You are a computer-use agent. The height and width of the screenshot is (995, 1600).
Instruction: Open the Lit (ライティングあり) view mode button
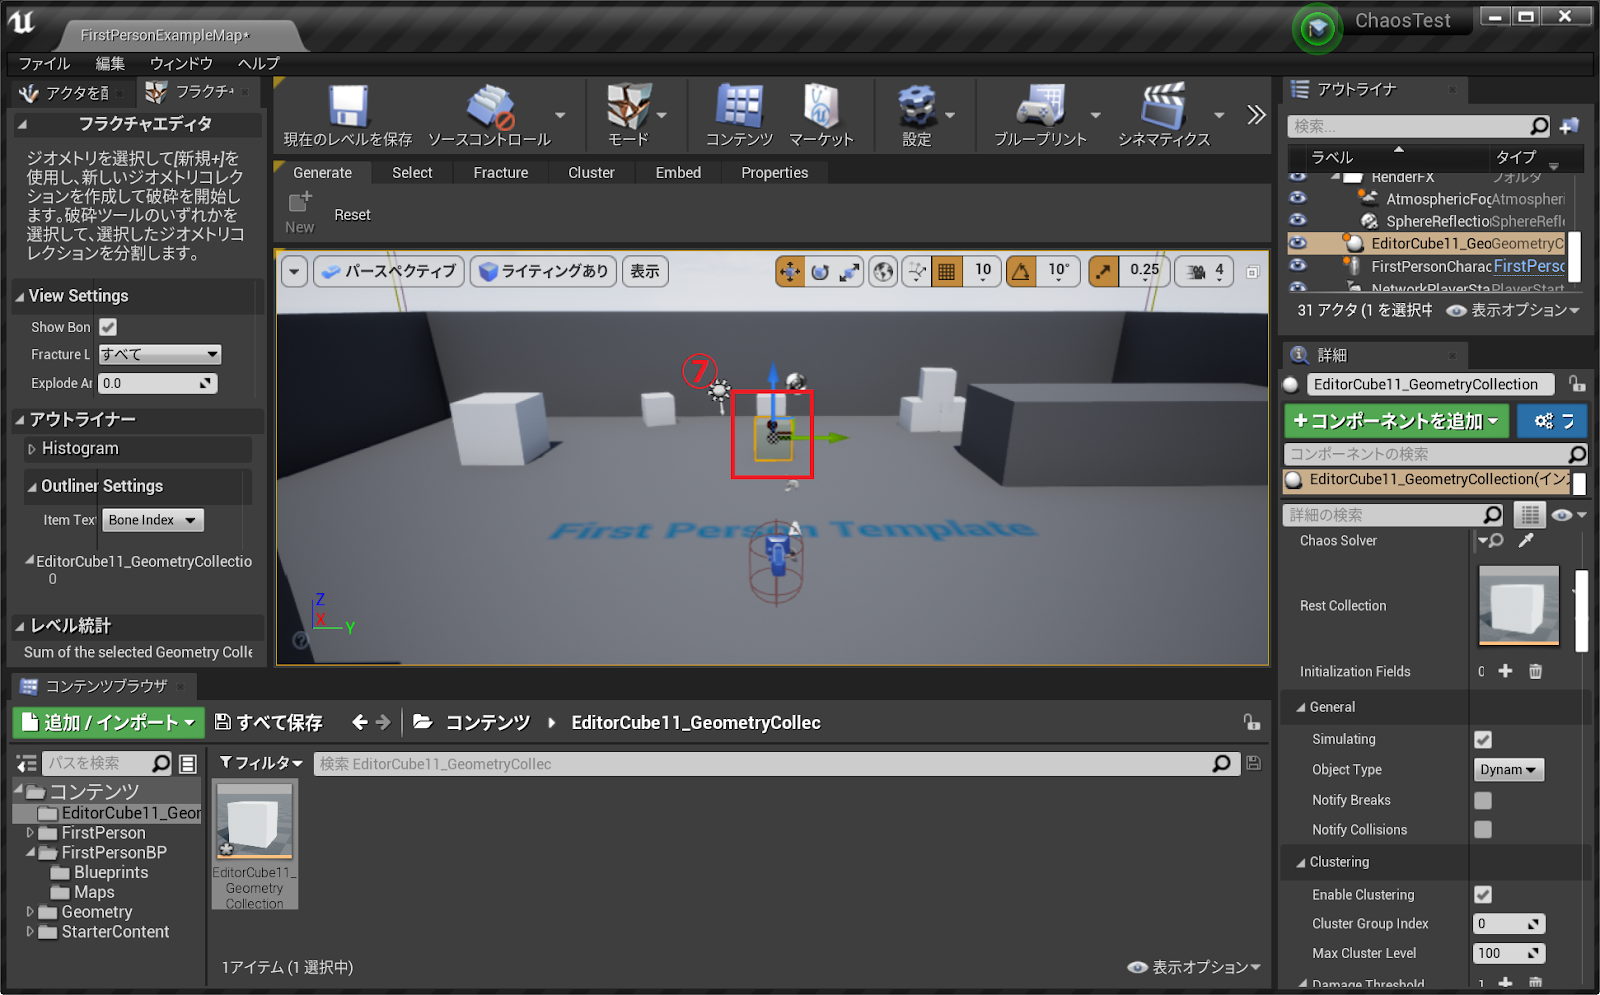click(543, 271)
